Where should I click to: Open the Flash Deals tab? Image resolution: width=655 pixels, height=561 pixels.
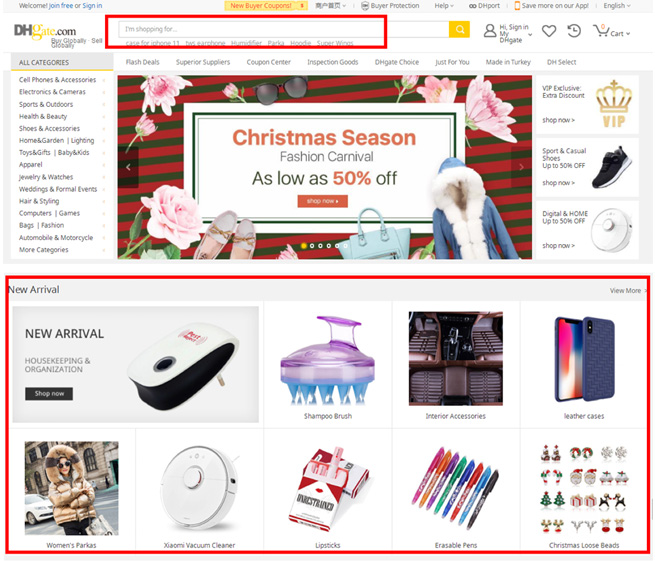(x=142, y=62)
